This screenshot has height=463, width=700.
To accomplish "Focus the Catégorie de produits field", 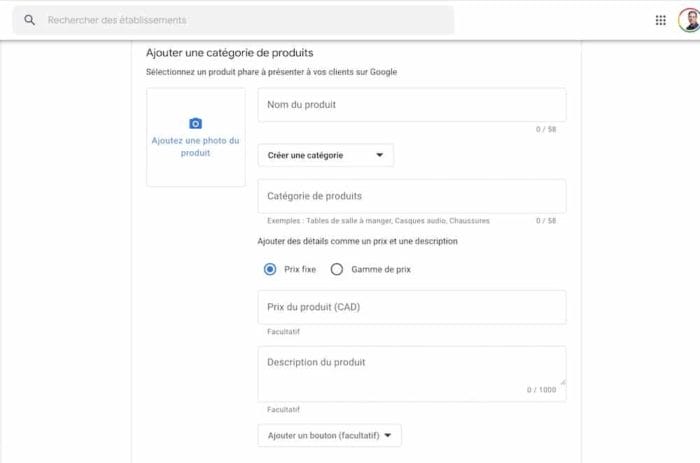I will coord(412,196).
